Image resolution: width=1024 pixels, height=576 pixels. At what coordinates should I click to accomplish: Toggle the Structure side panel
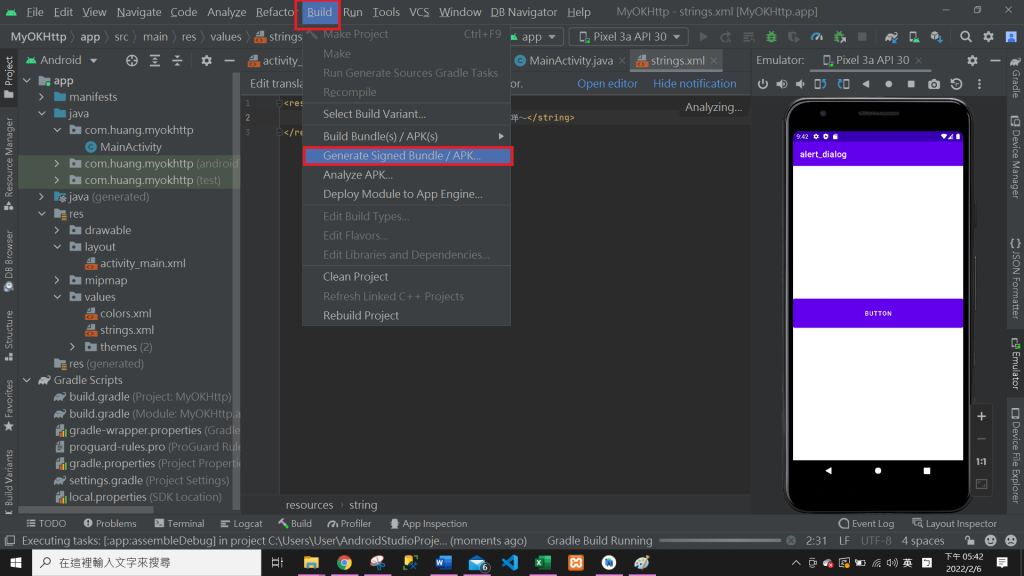(8, 335)
